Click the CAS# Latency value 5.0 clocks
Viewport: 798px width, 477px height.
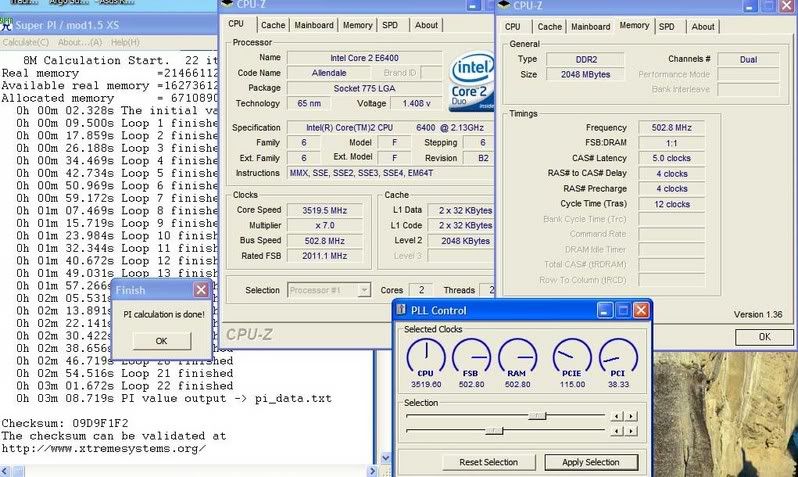click(672, 158)
